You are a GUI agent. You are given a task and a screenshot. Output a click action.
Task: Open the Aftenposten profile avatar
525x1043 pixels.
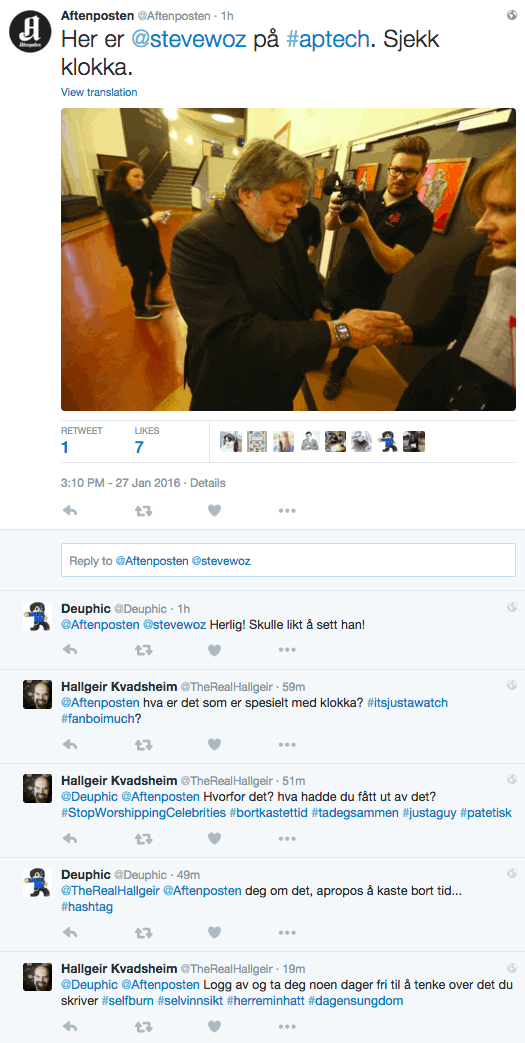pyautogui.click(x=31, y=31)
